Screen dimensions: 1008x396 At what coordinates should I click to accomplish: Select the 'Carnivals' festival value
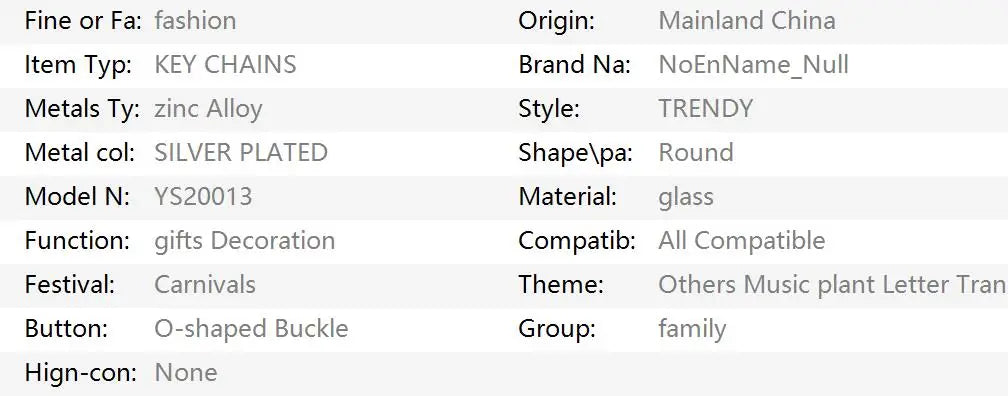205,285
